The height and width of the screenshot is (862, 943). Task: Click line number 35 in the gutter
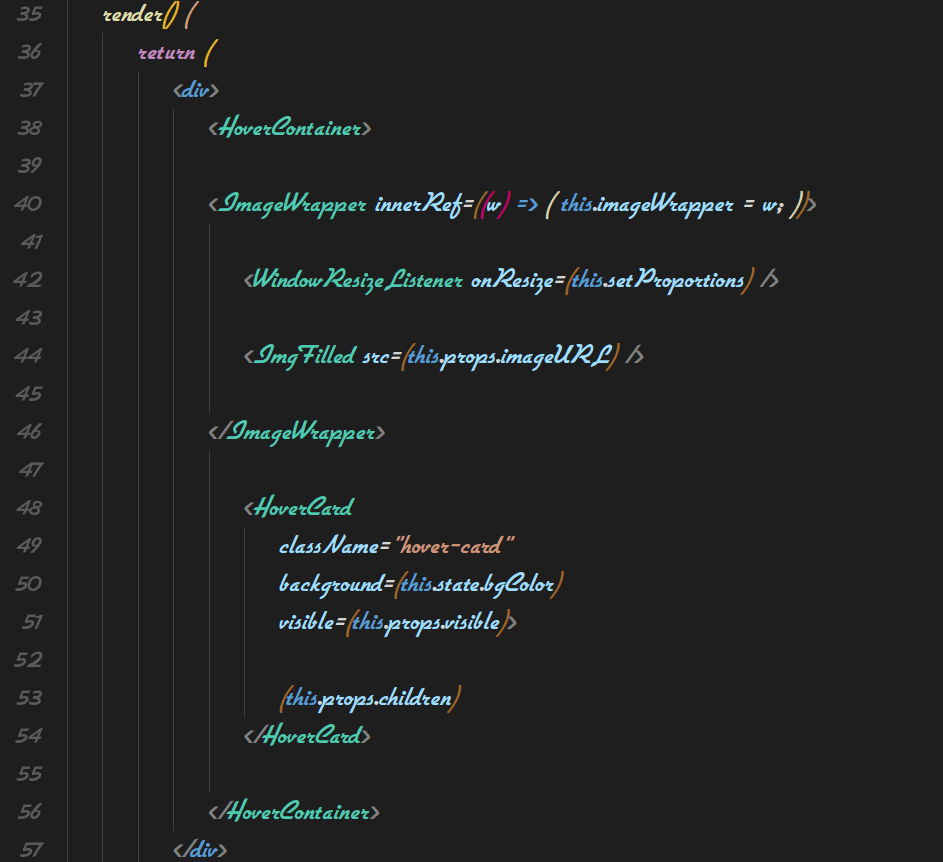click(29, 14)
